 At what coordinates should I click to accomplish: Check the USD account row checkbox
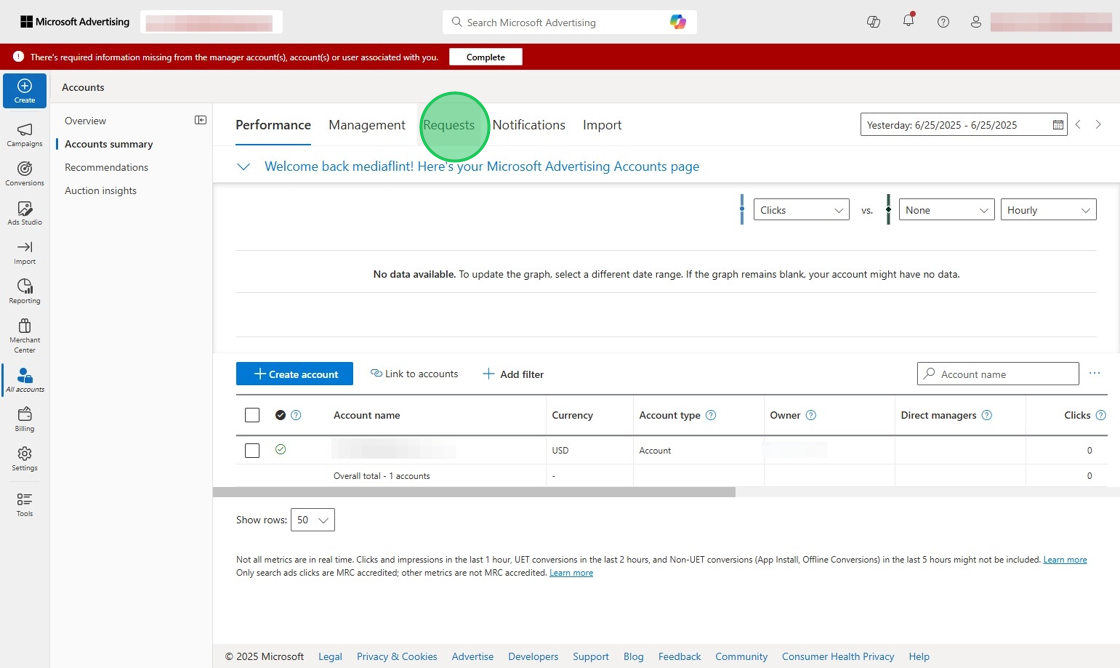(252, 450)
